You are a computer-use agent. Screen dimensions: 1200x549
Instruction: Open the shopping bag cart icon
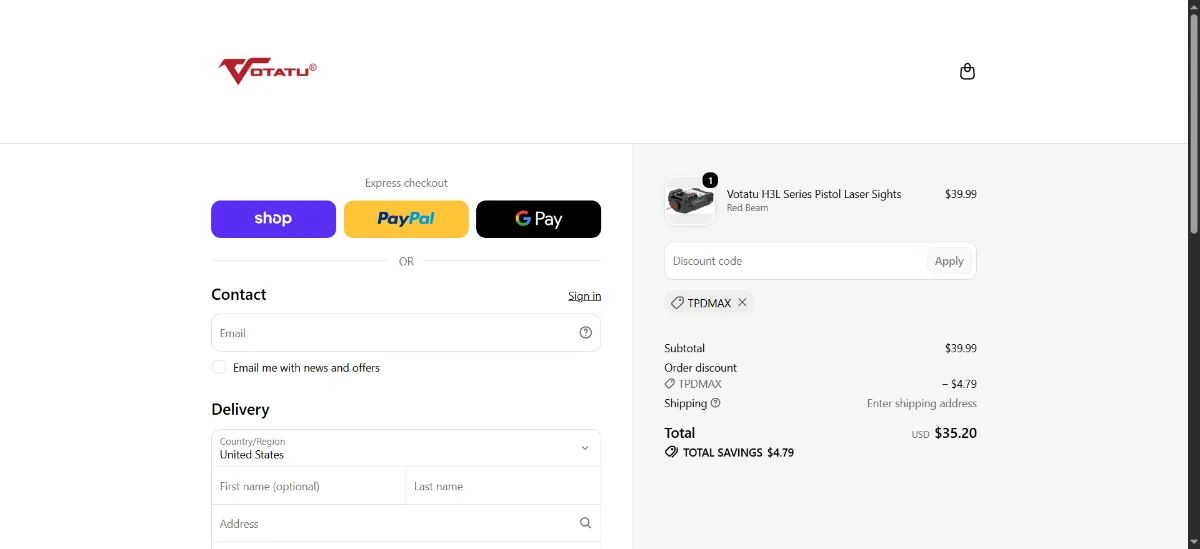point(967,72)
